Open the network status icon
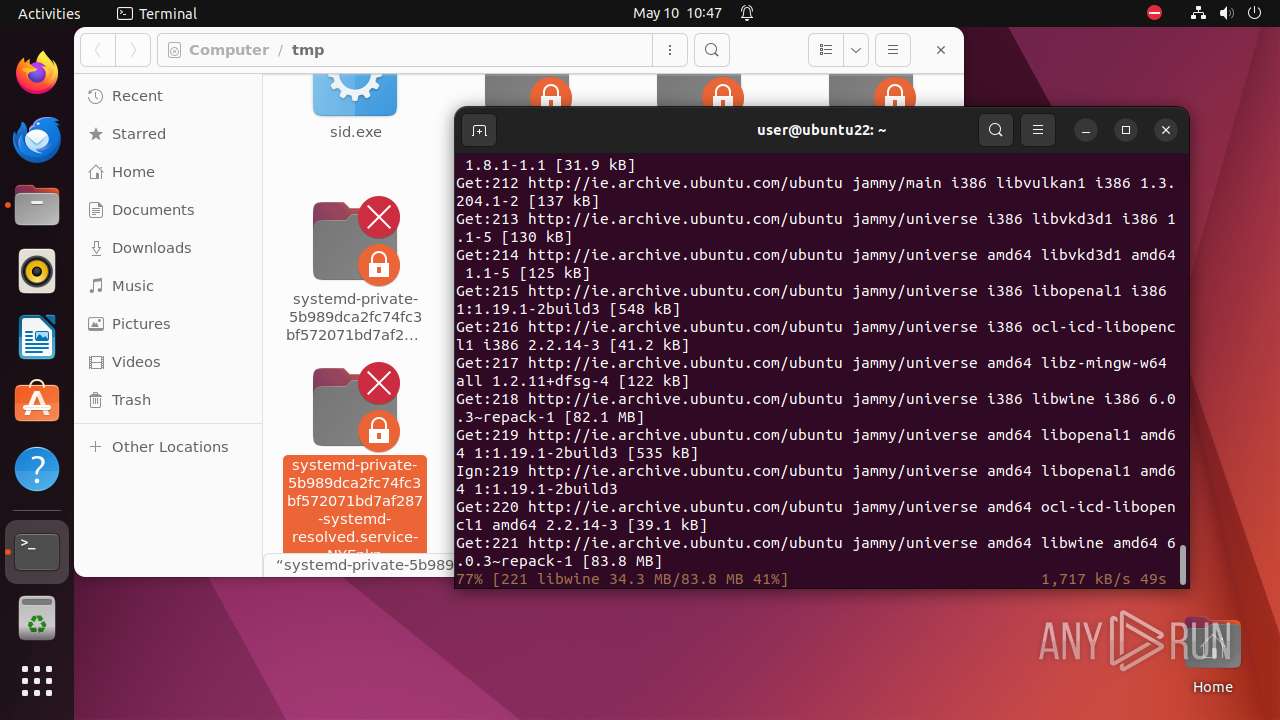The width and height of the screenshot is (1280, 720). [x=1199, y=13]
